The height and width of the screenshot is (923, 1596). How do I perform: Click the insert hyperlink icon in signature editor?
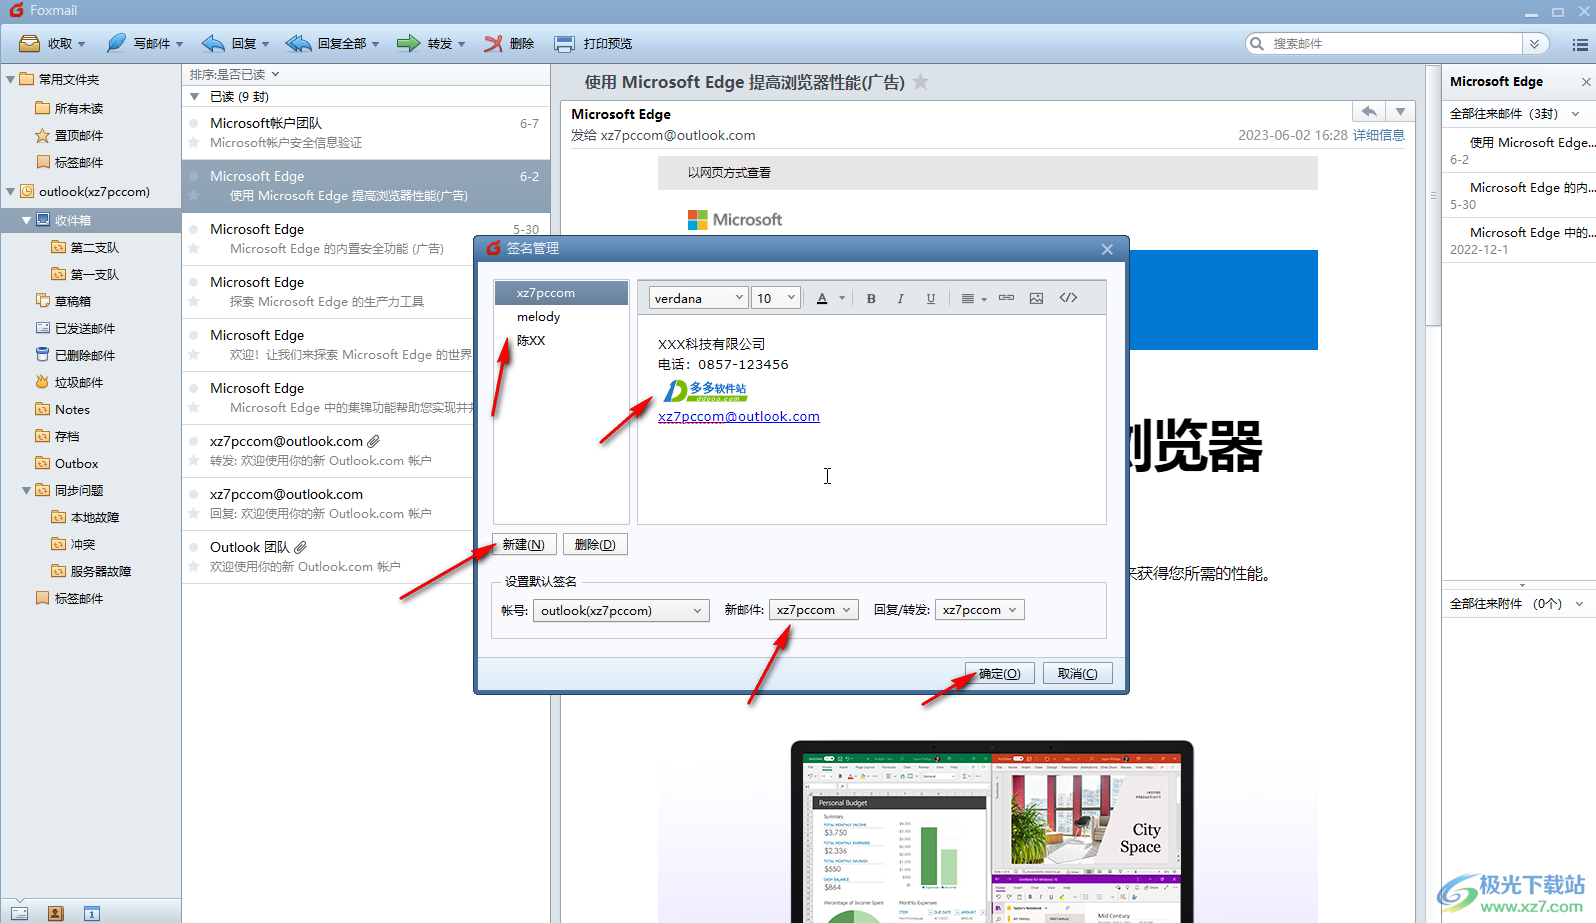[x=1007, y=298]
